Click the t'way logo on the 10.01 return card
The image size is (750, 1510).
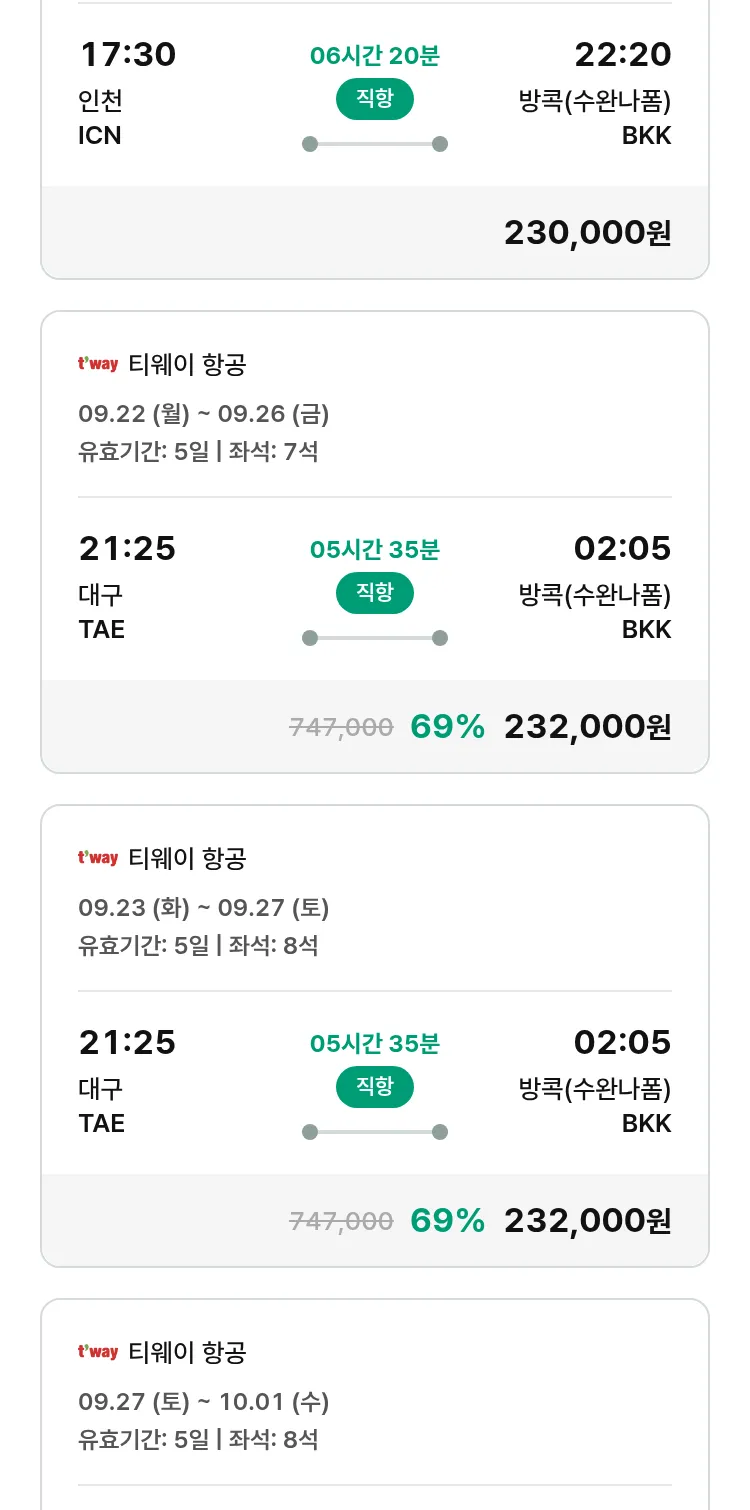pos(98,1353)
